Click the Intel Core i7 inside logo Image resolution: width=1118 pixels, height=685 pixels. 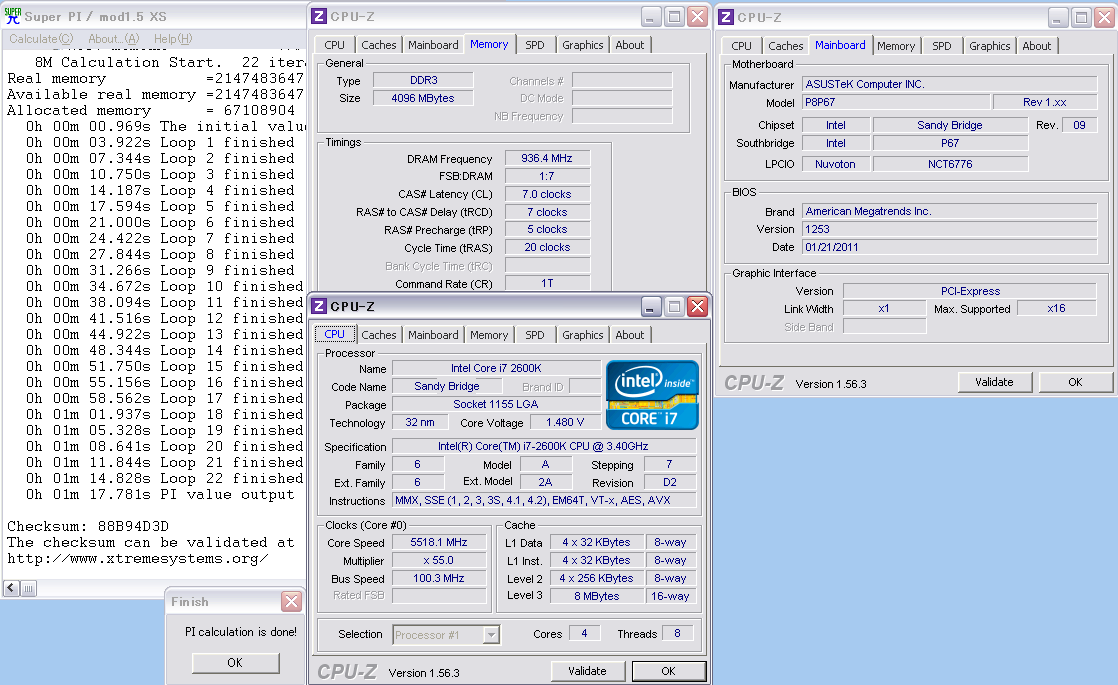652,395
